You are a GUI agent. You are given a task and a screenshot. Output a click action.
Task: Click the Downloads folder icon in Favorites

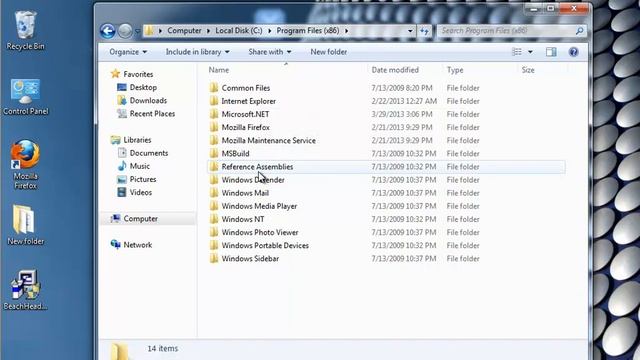[122, 100]
